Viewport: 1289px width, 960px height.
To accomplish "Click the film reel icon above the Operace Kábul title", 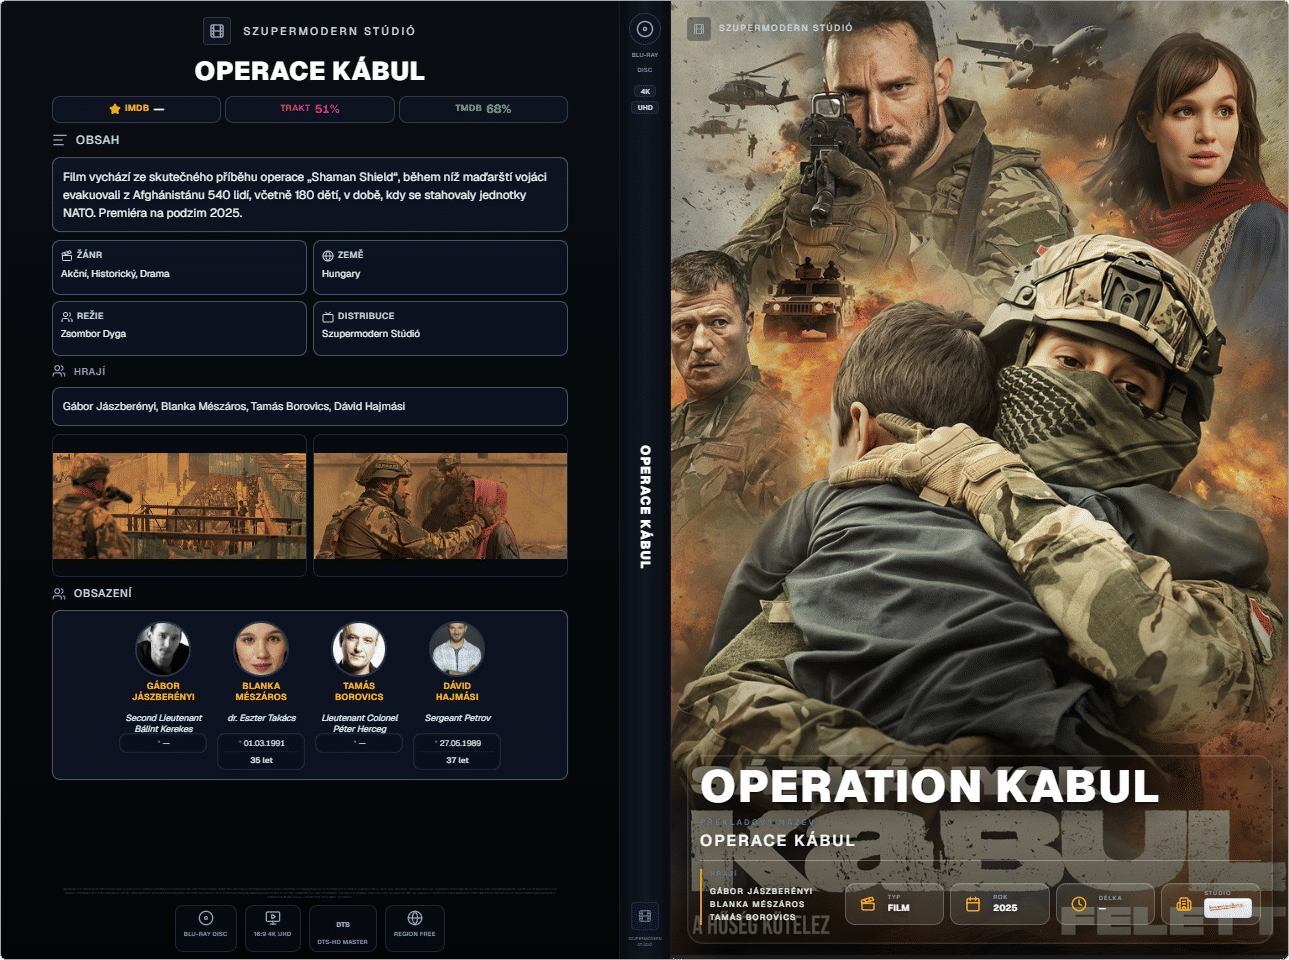I will pyautogui.click(x=217, y=31).
